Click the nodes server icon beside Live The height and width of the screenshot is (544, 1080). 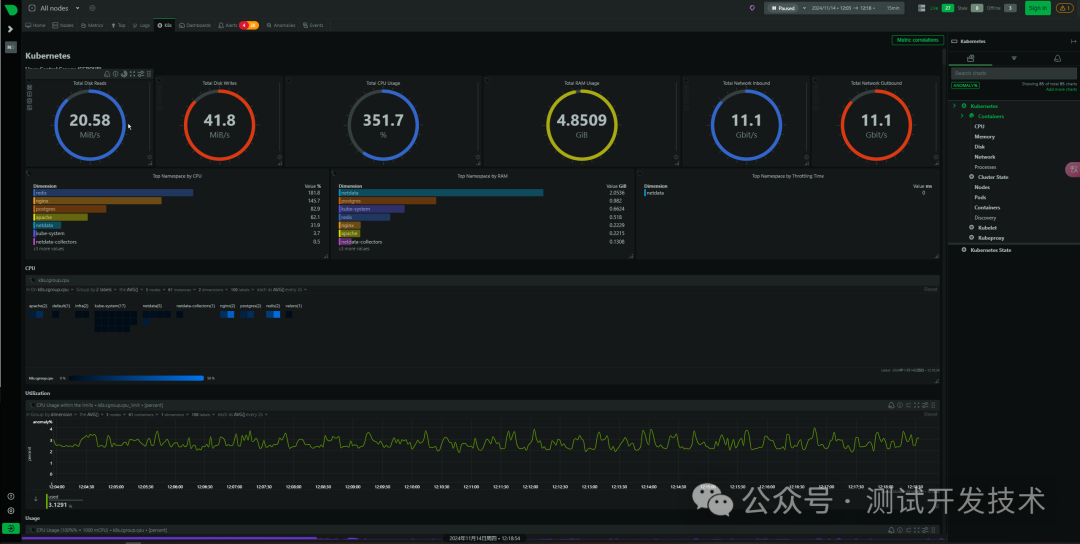point(922,8)
